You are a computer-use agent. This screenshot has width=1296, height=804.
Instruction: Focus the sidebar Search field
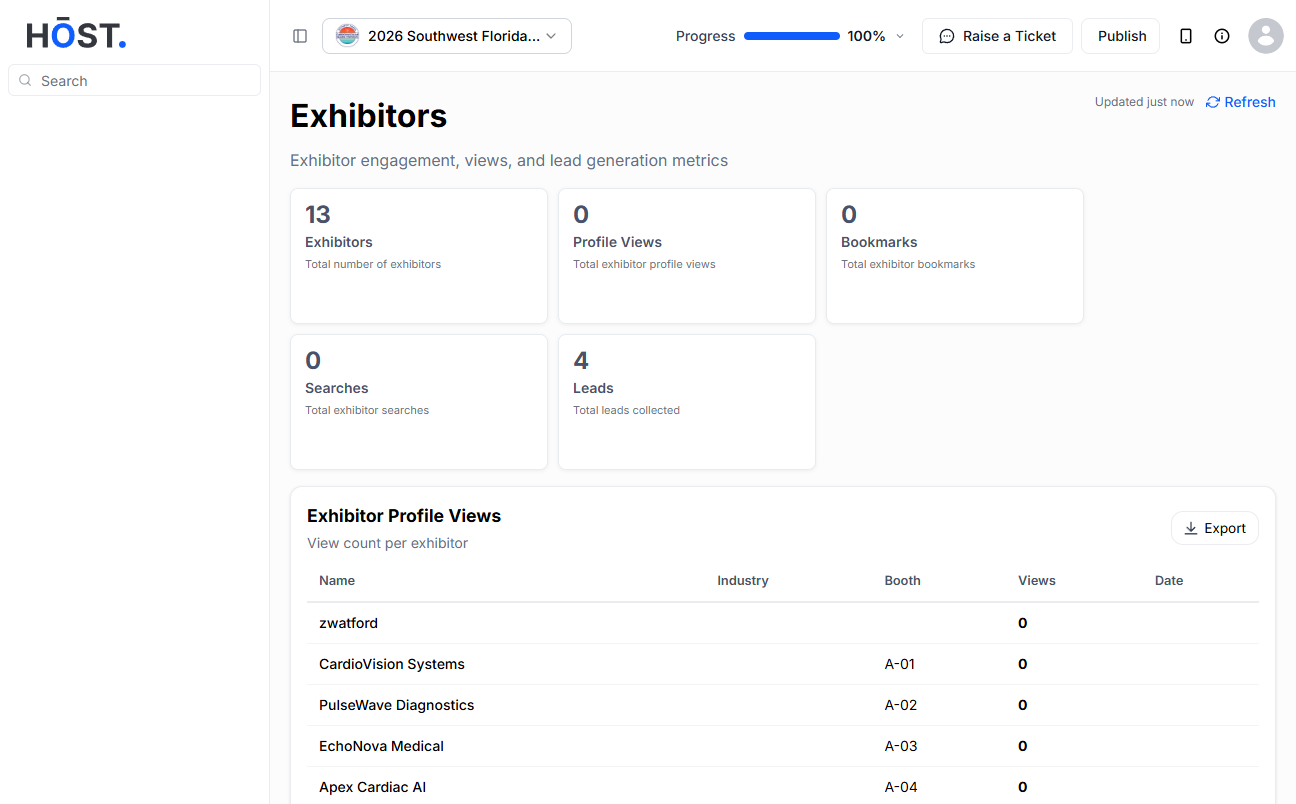pyautogui.click(x=135, y=81)
